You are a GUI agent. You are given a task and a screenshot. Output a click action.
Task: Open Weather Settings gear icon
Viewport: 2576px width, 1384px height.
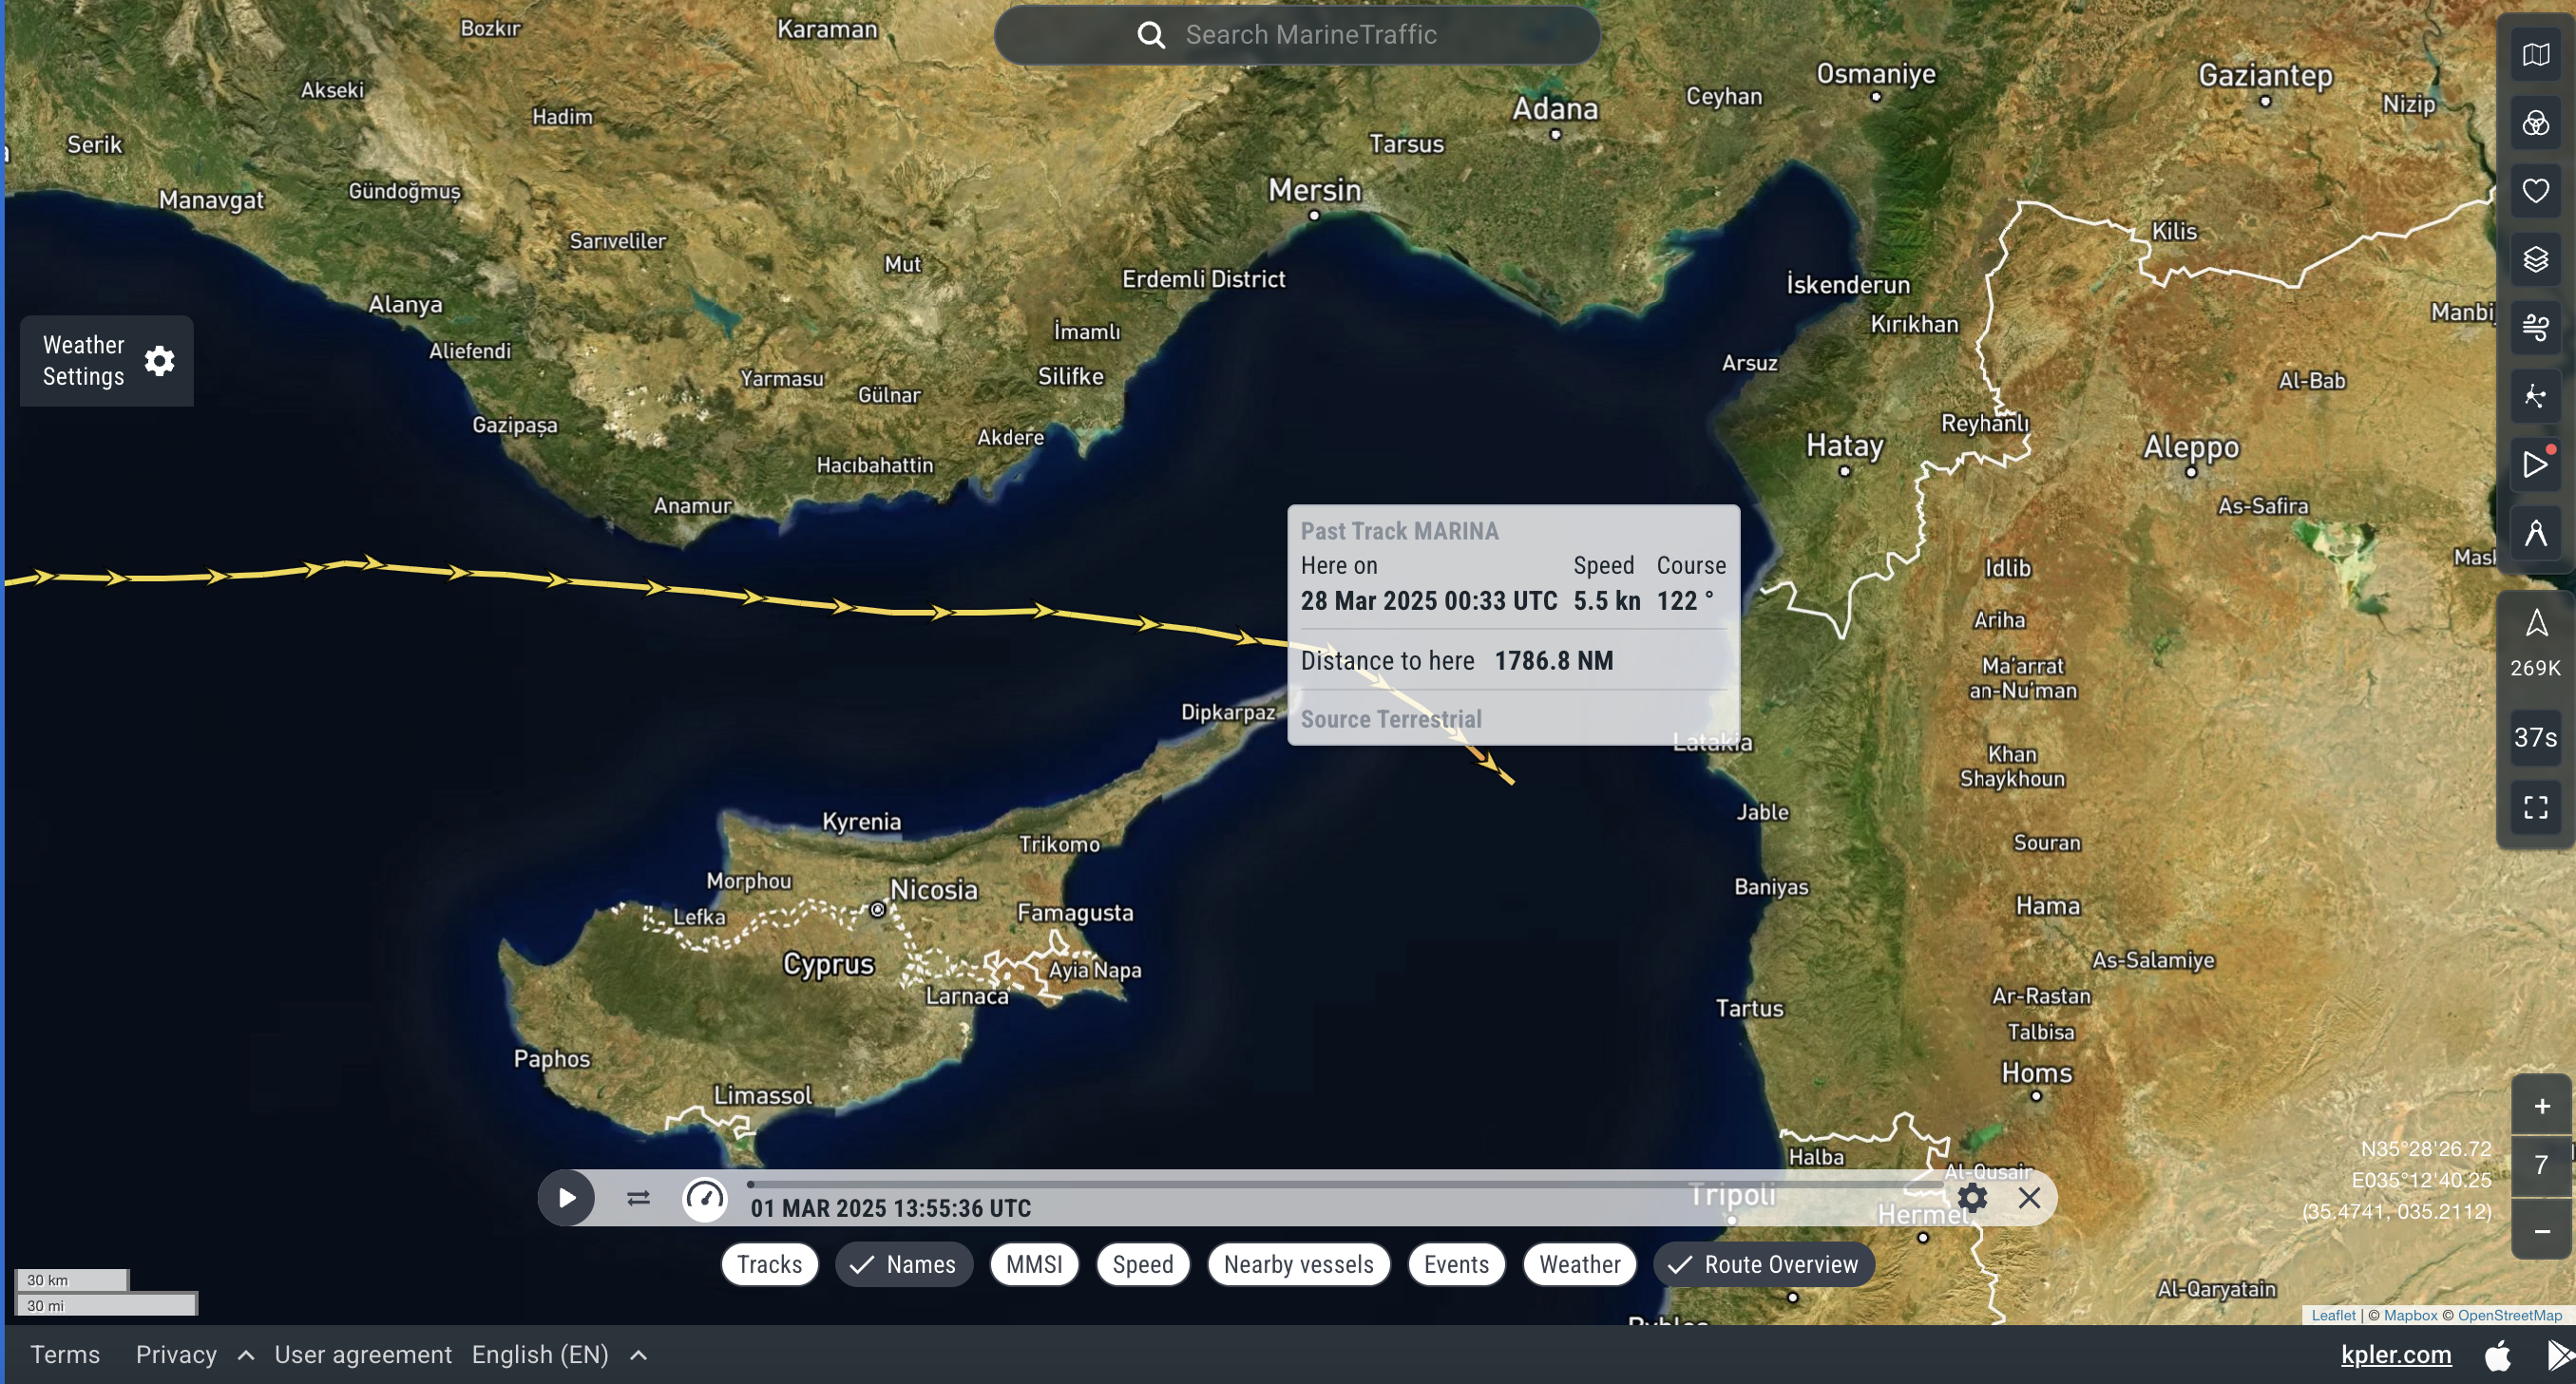coord(159,361)
